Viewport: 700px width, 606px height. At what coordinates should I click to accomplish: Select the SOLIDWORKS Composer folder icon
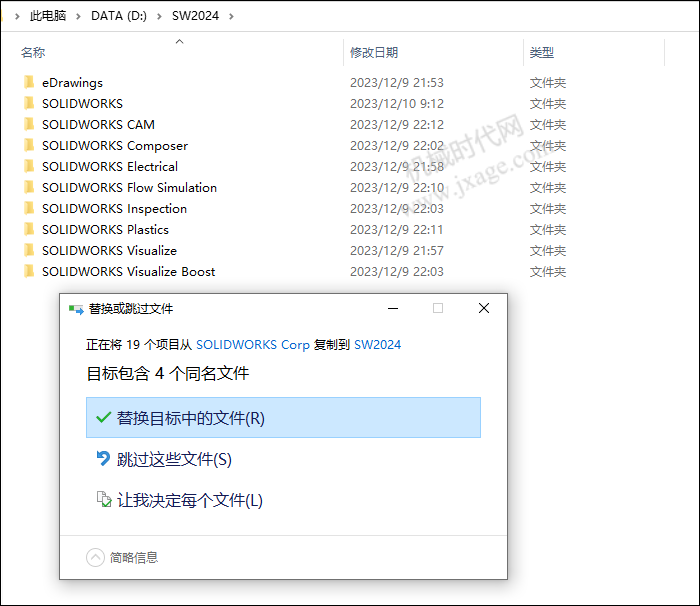coord(29,145)
